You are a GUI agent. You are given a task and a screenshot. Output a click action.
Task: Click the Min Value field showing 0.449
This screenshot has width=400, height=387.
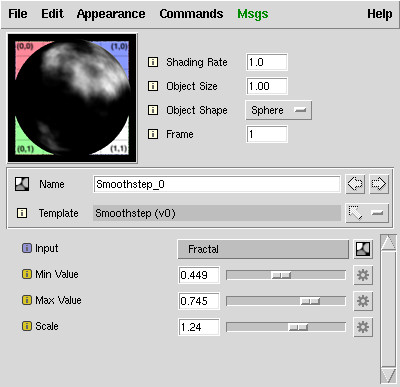(199, 275)
